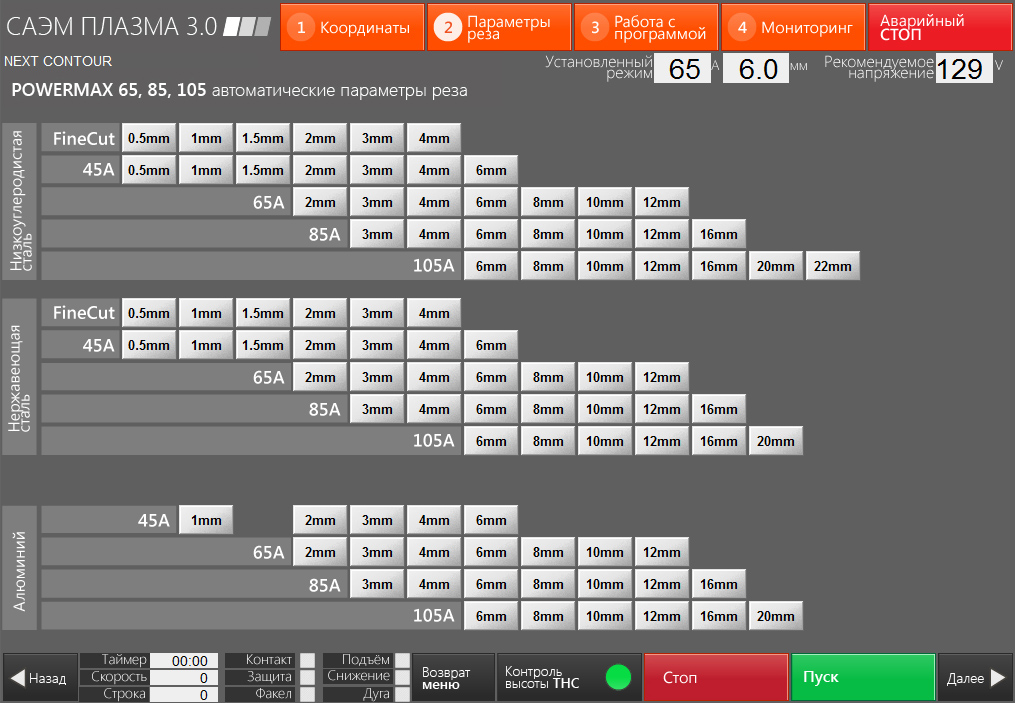Screen dimensions: 1015x703
Task: Pick stainless steel 65A 10mm preset
Action: tap(605, 377)
